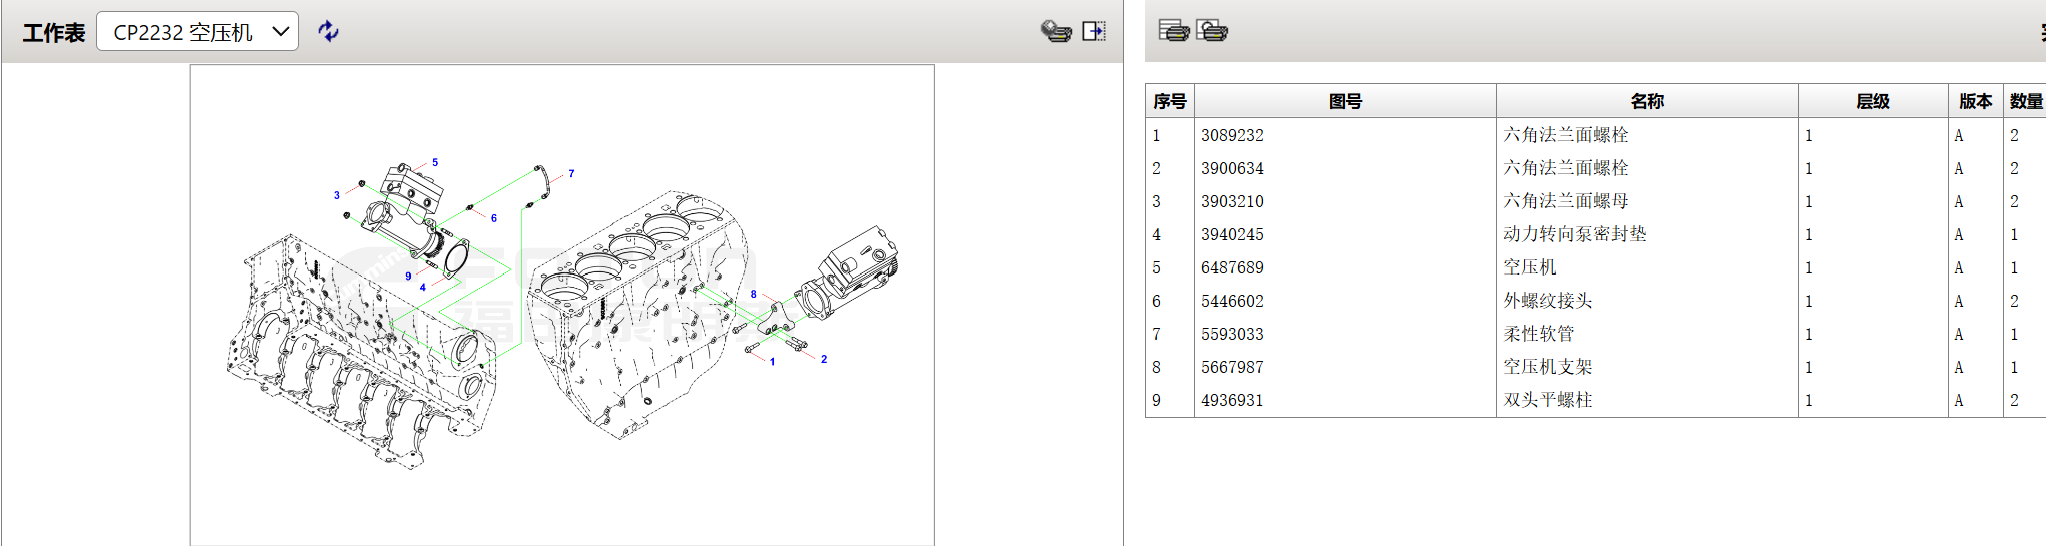Click the print parts list icon
Screen dimensions: 2046x546
1173,31
